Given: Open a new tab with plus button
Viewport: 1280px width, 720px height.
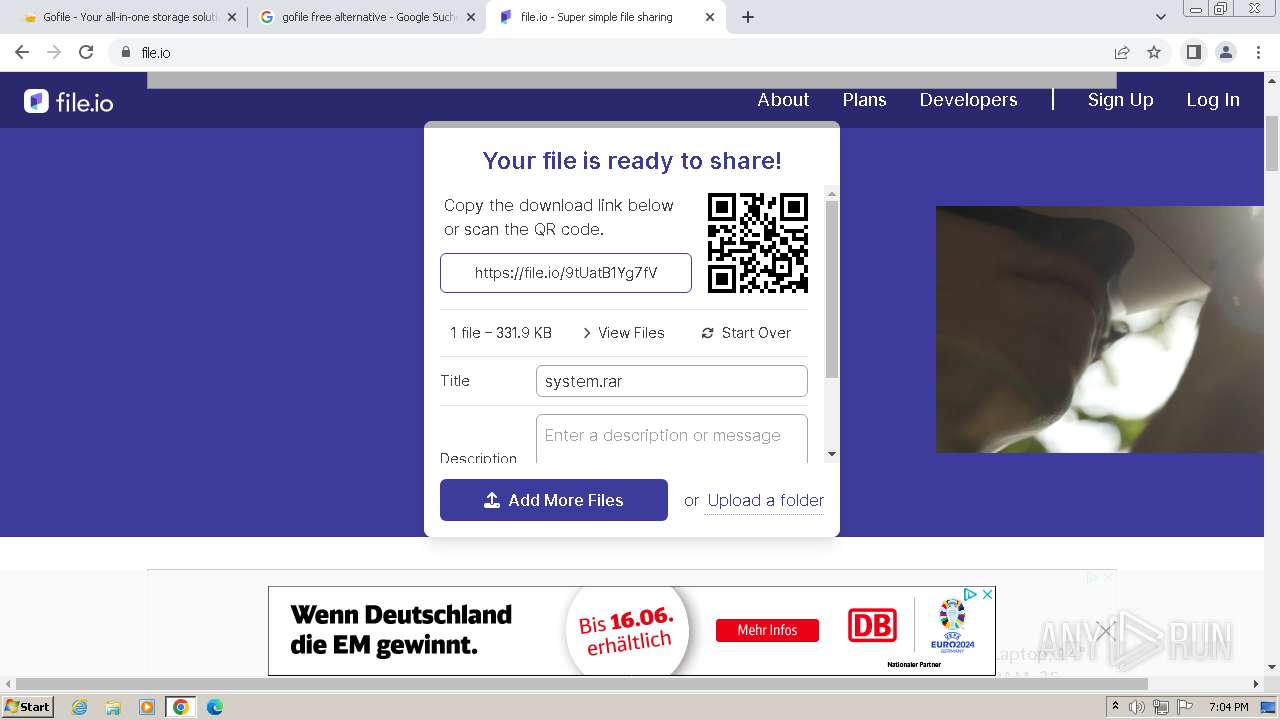Looking at the screenshot, I should coord(748,17).
